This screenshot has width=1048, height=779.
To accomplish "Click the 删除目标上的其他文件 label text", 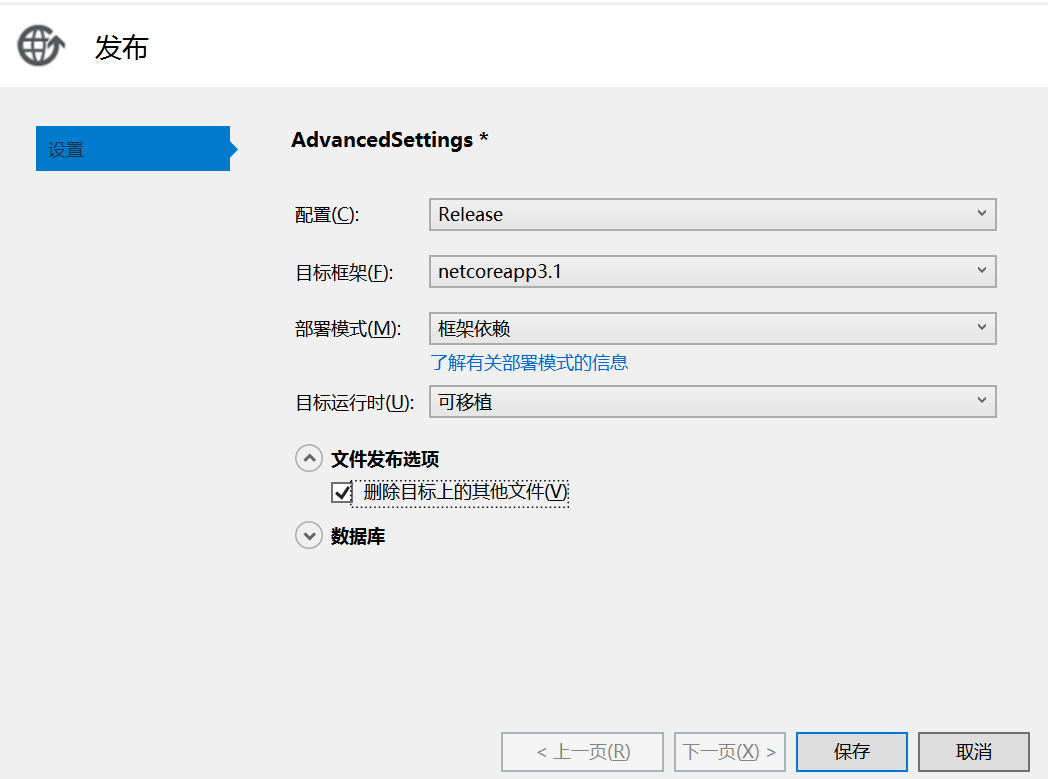I will (466, 492).
